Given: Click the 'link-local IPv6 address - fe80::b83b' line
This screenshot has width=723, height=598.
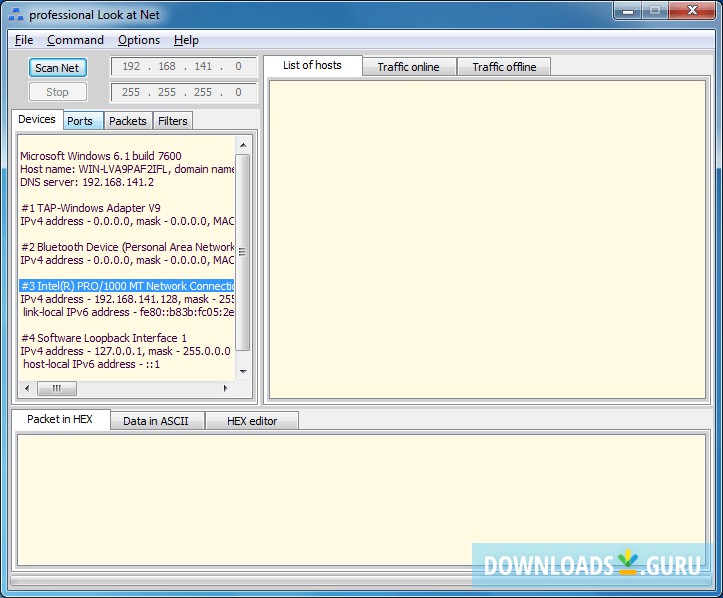Looking at the screenshot, I should (x=129, y=312).
